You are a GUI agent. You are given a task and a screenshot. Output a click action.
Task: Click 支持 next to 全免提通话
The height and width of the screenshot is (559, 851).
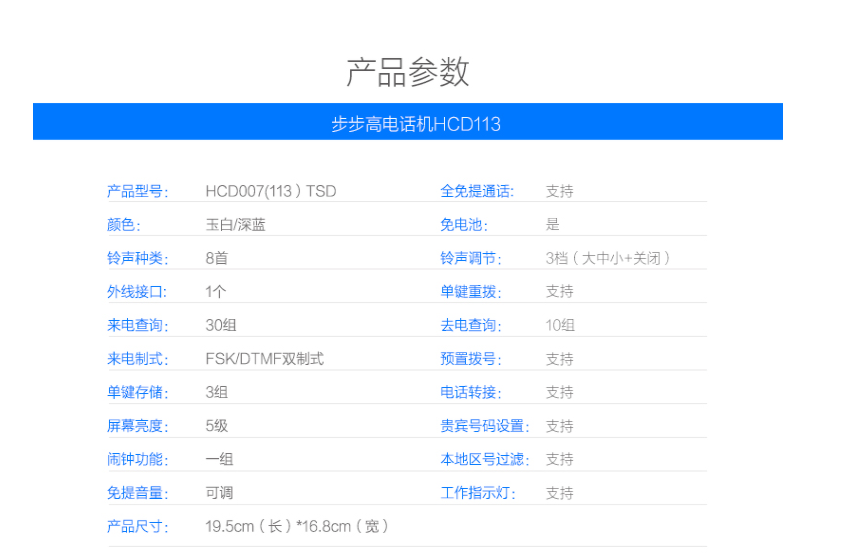click(560, 191)
